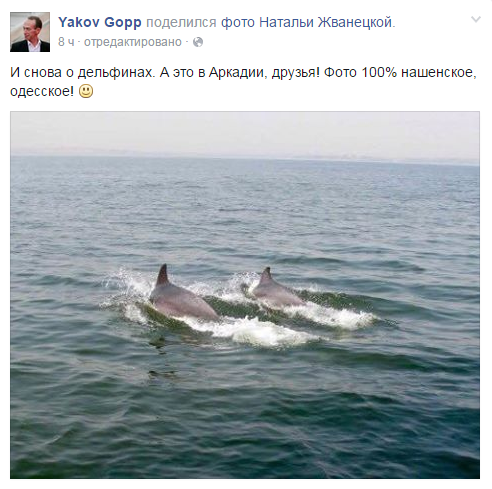Viewport: 492px width, 489px height.
Task: Click the left dolphin's back
Action: [x=183, y=302]
